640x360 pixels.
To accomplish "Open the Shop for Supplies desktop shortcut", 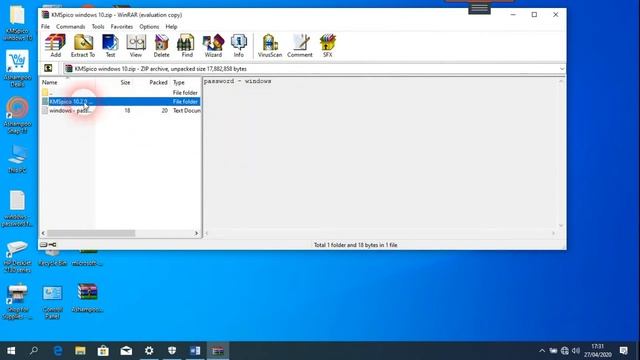I will click(x=18, y=302).
